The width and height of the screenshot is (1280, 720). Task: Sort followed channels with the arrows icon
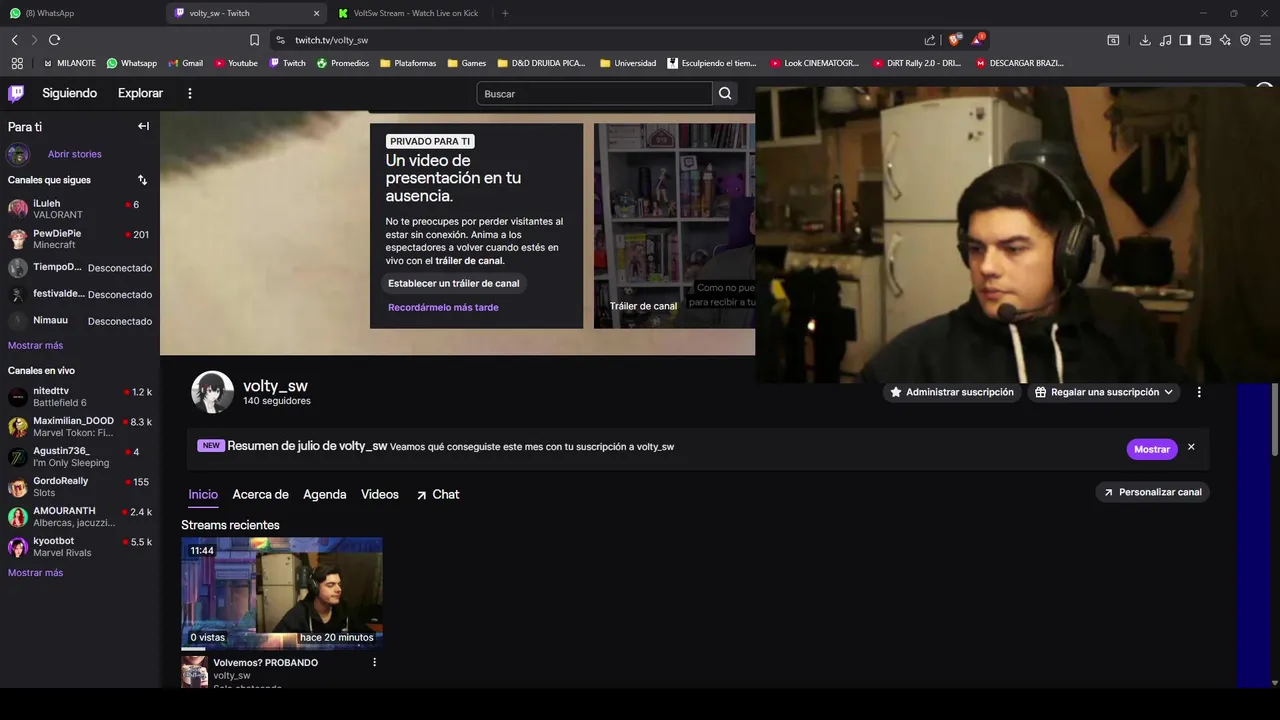(142, 180)
